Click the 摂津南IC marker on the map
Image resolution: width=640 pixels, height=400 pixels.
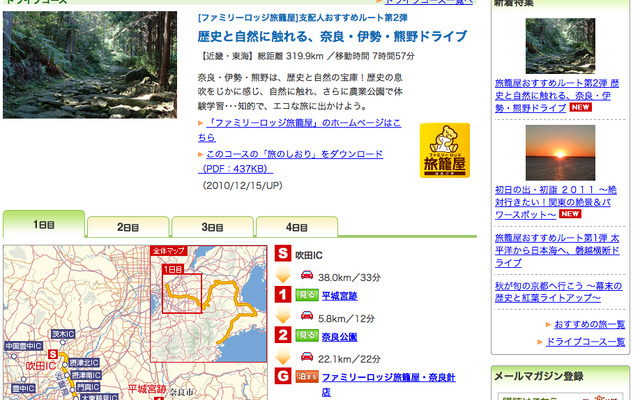pyautogui.click(x=87, y=375)
